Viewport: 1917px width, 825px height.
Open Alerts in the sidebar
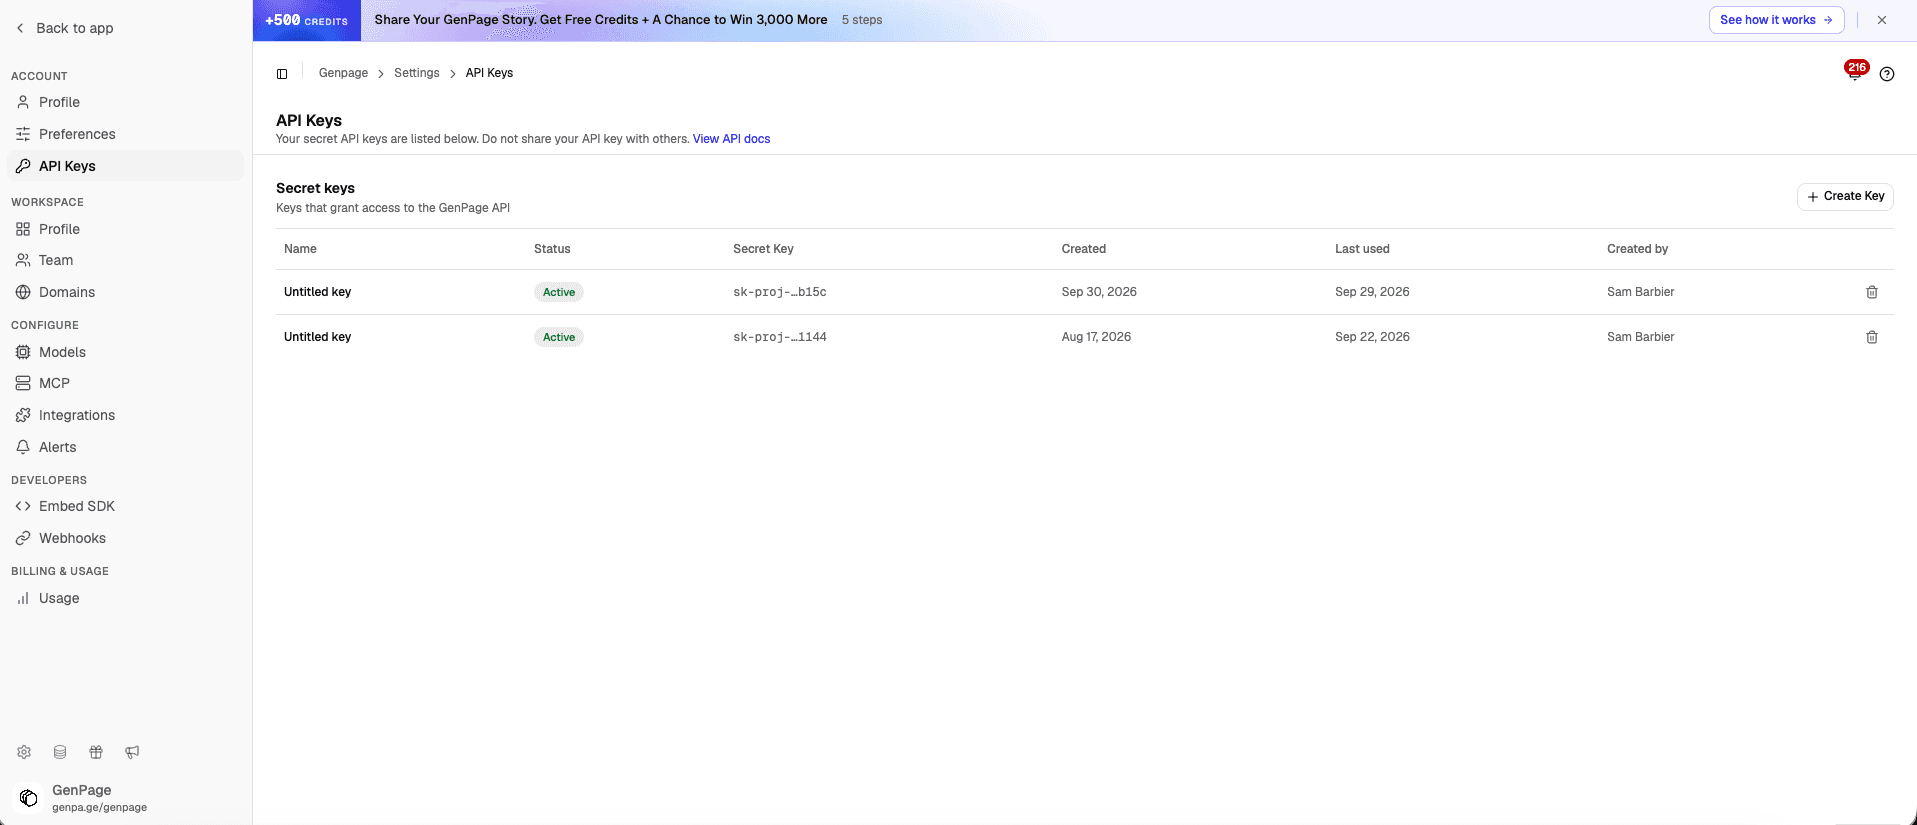[125, 447]
